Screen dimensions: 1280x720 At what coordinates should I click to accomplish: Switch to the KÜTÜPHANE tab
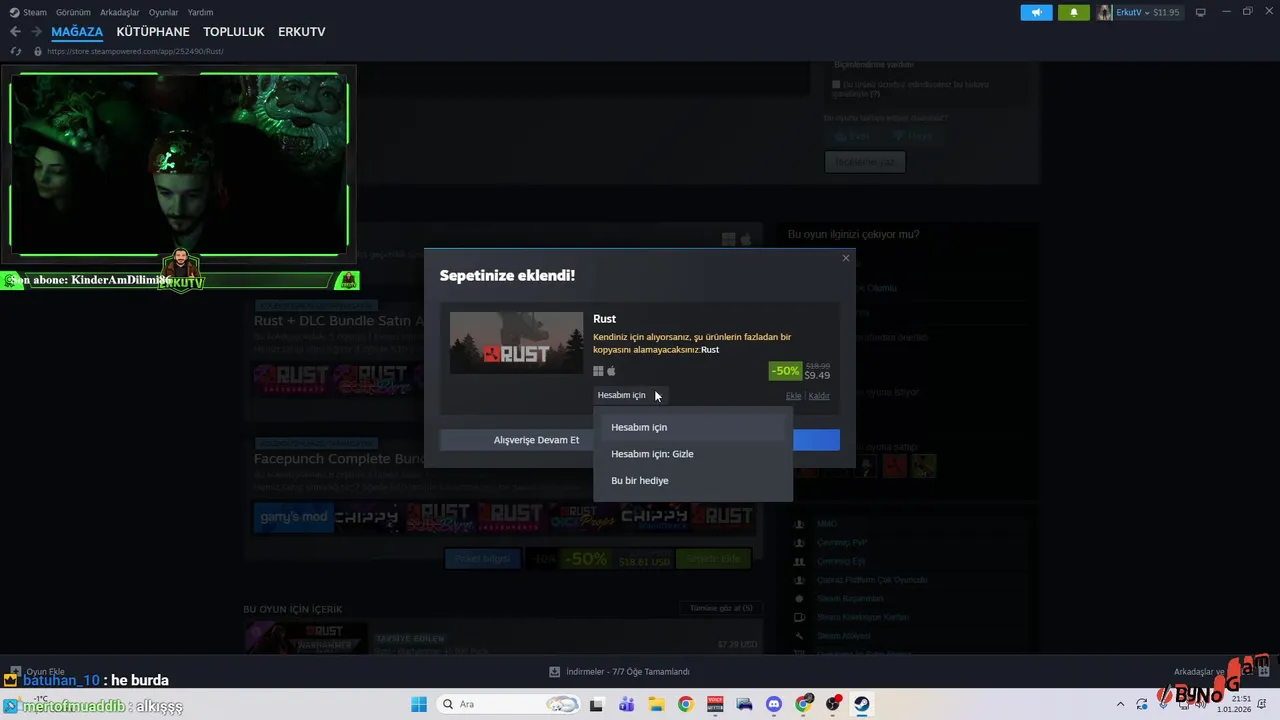153,32
